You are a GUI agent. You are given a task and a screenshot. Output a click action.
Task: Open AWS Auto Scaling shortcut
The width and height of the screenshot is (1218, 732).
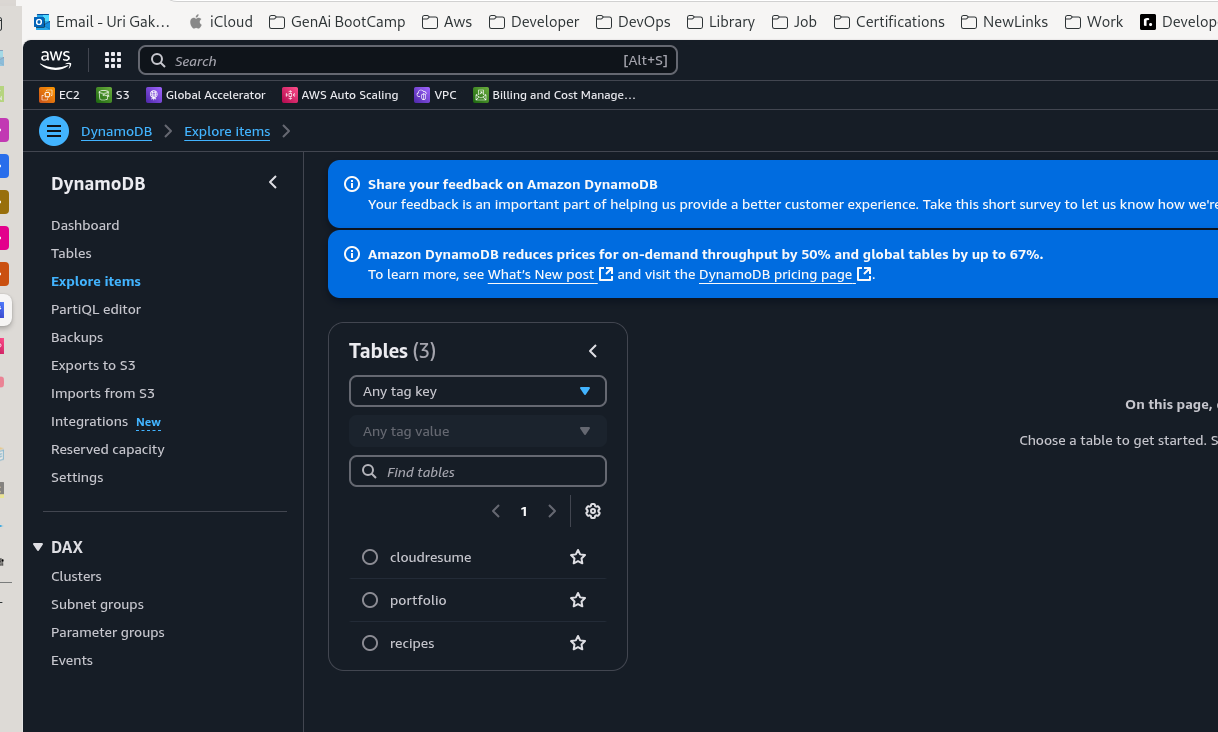click(340, 95)
